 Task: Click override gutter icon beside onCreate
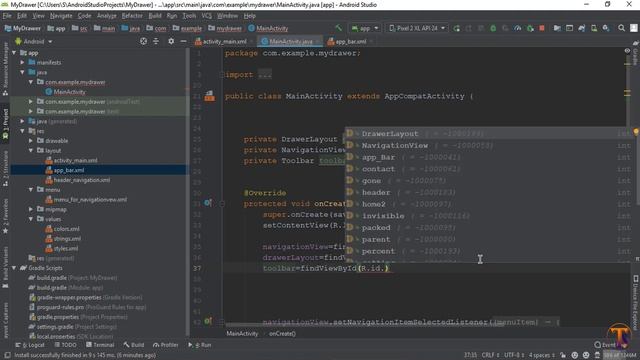tap(208, 203)
